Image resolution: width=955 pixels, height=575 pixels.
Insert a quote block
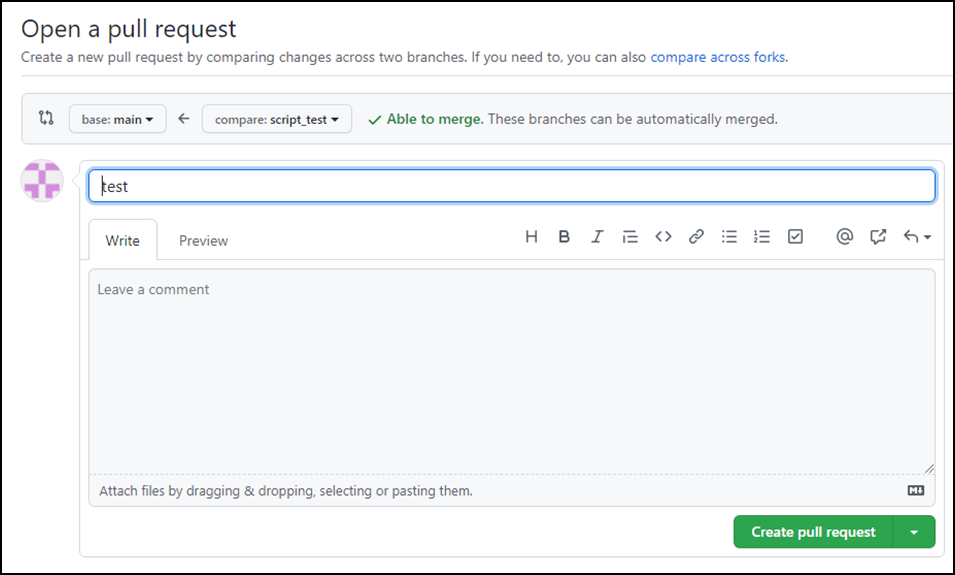click(630, 236)
